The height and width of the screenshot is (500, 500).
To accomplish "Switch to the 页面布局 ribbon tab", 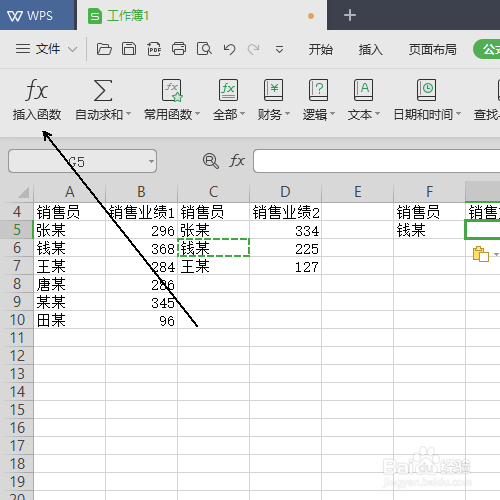I will (433, 49).
